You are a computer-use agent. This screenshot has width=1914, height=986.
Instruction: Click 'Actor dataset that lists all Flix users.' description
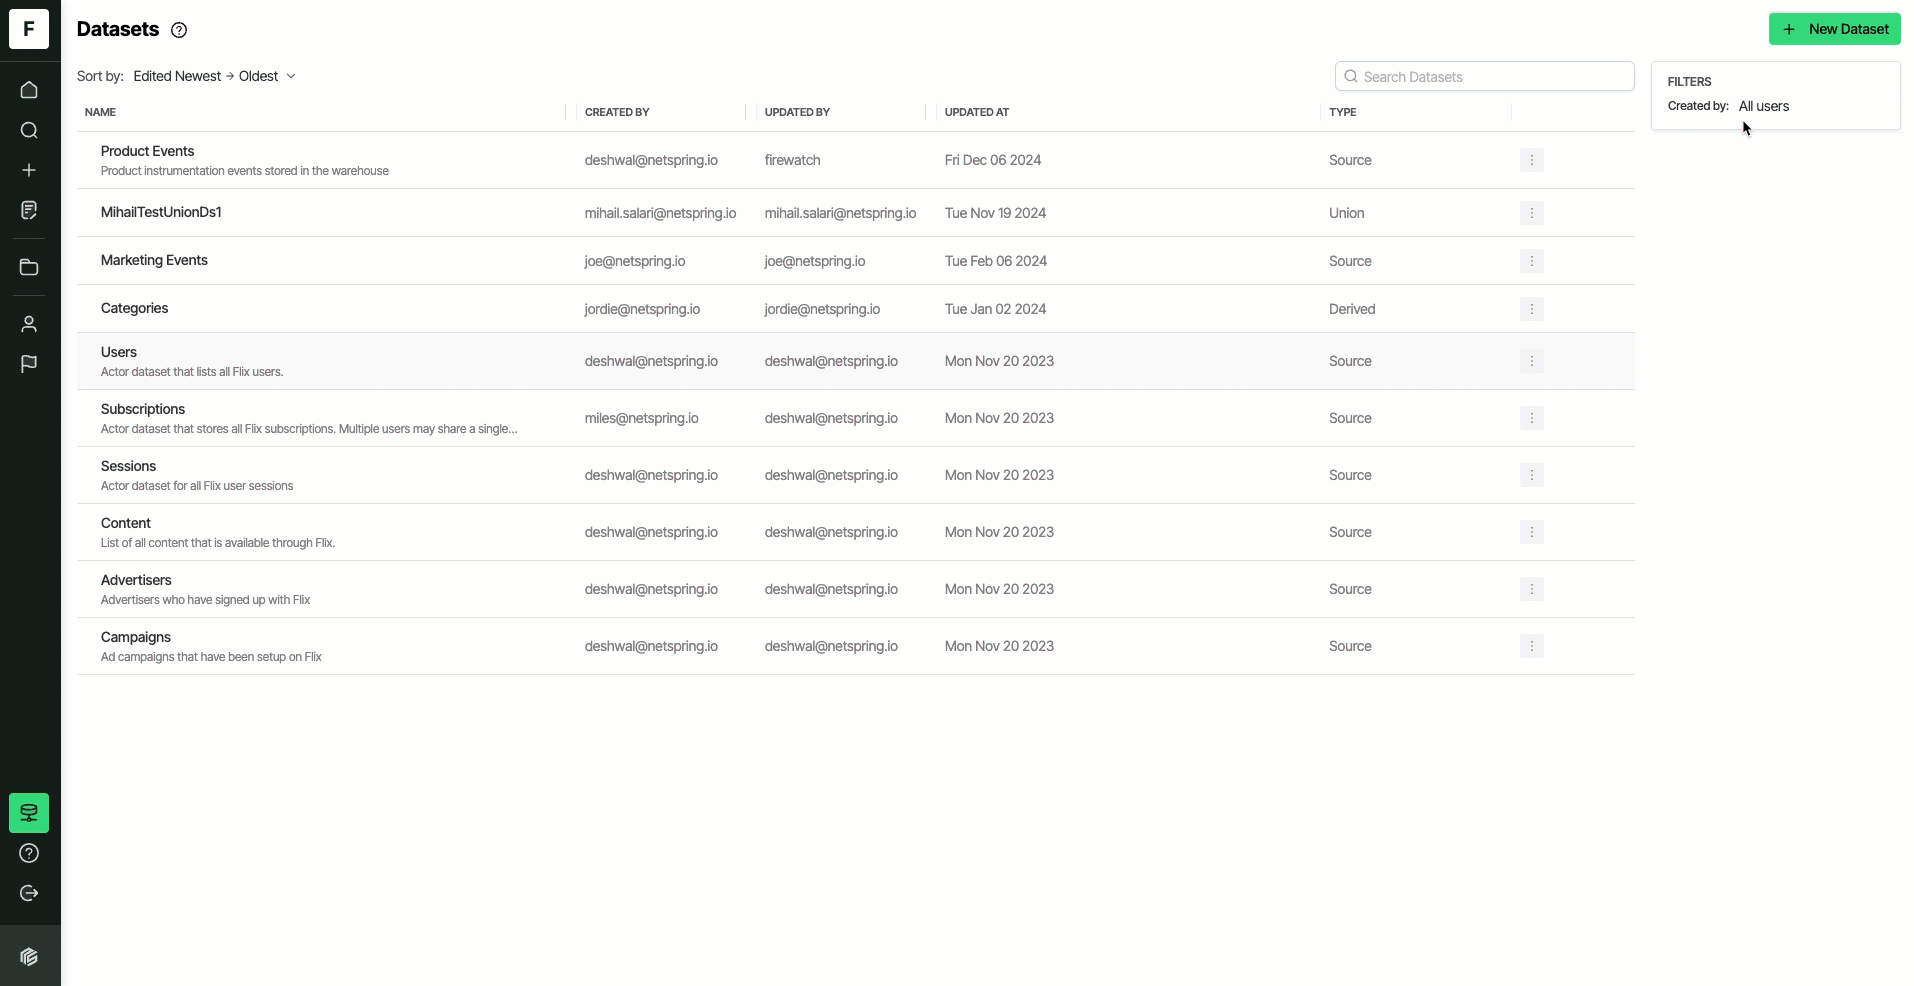tap(192, 372)
